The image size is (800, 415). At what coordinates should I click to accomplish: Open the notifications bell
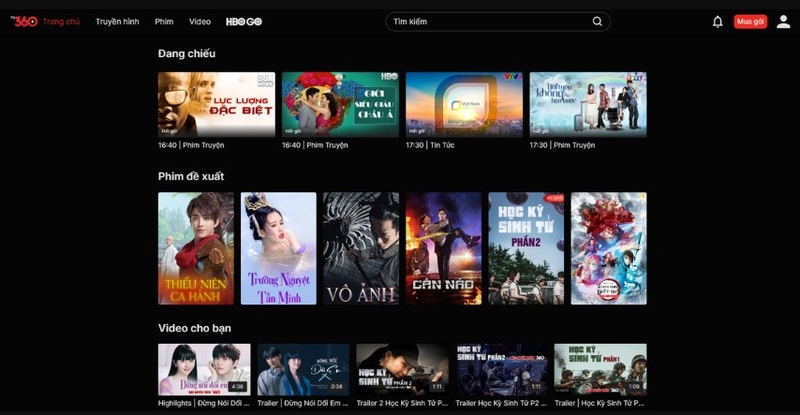(717, 21)
